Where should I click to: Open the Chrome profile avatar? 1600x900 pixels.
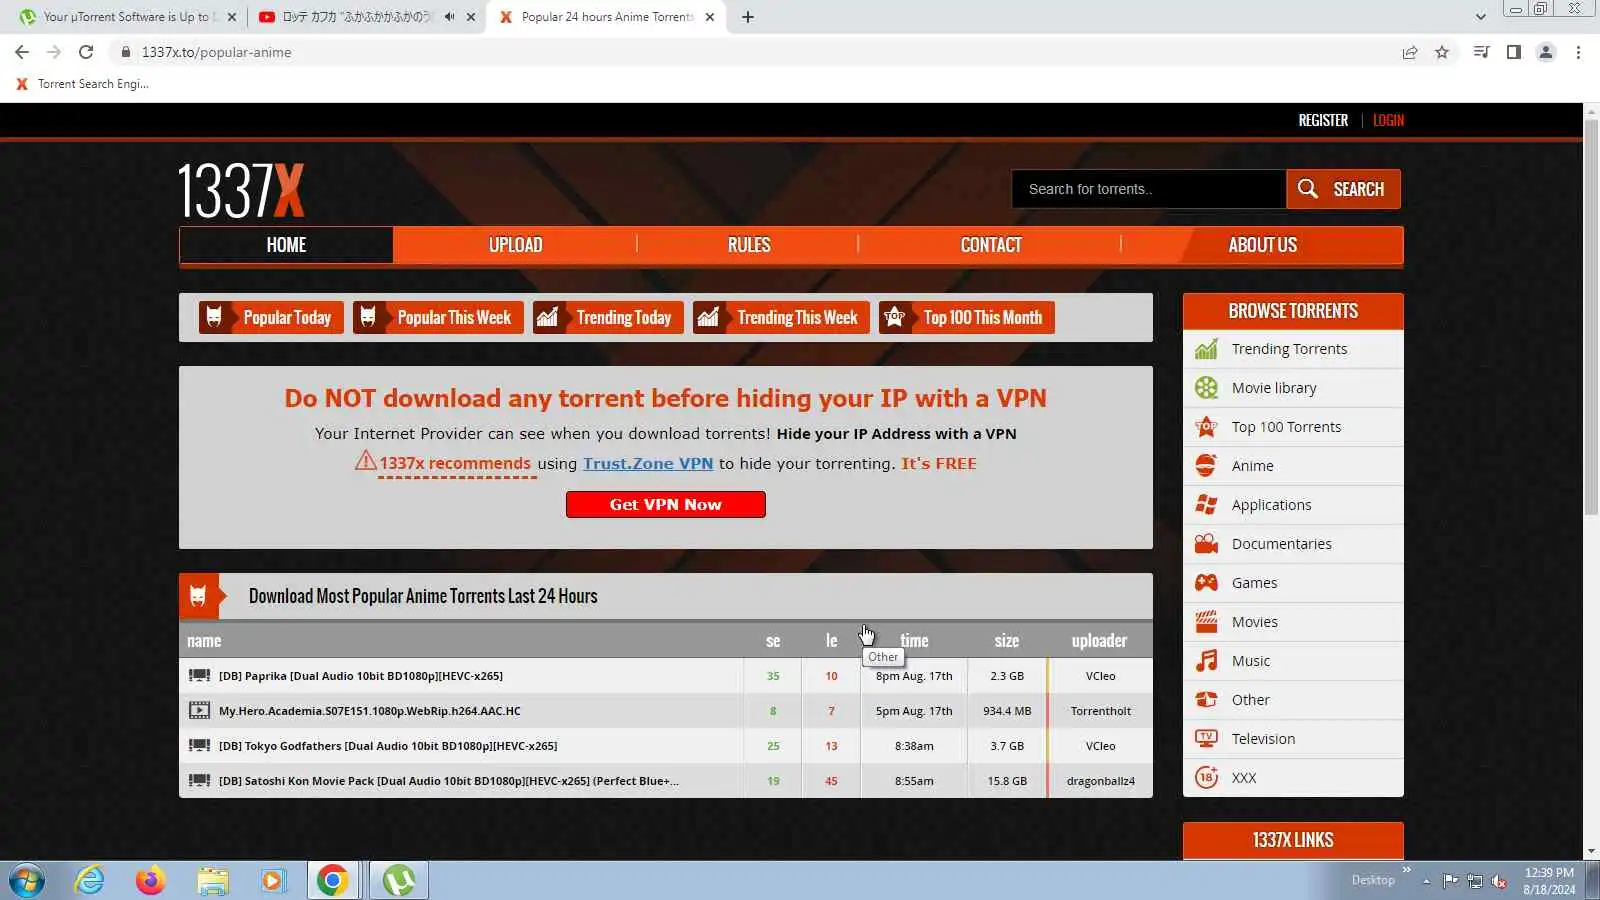[1546, 52]
